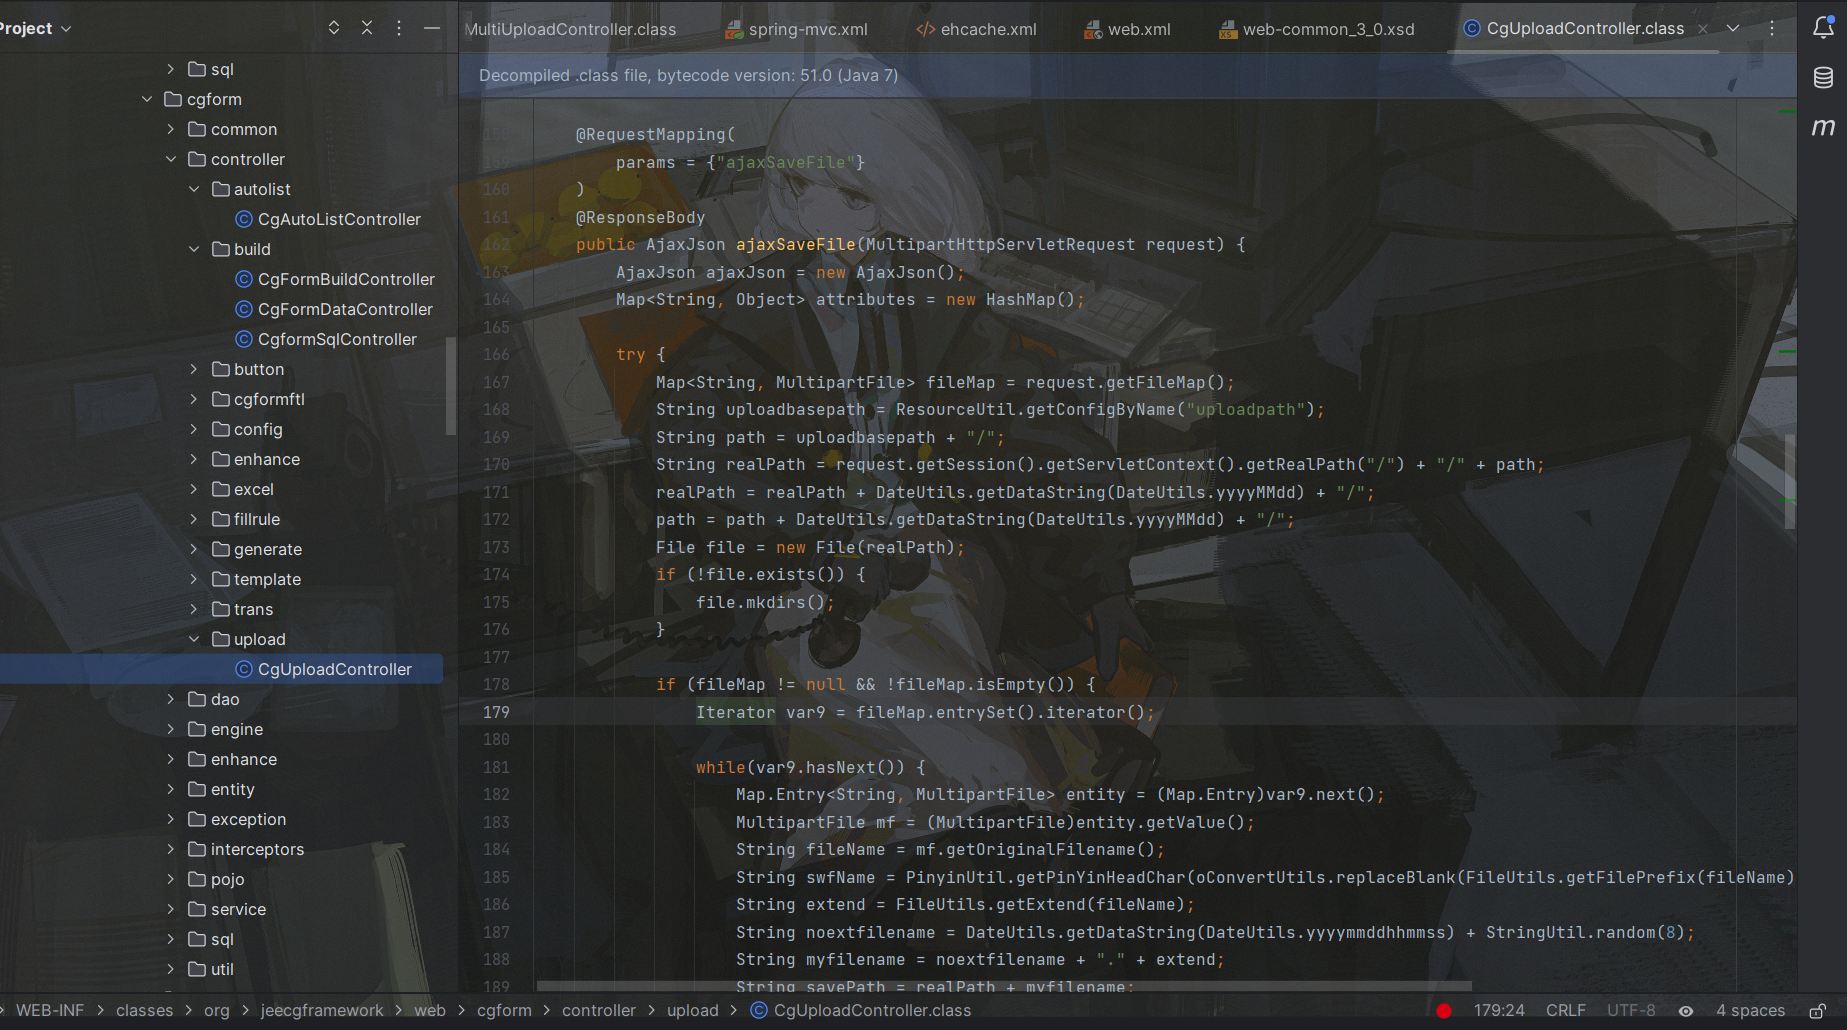Select the generate folder
The image size is (1847, 1030).
[257, 549]
